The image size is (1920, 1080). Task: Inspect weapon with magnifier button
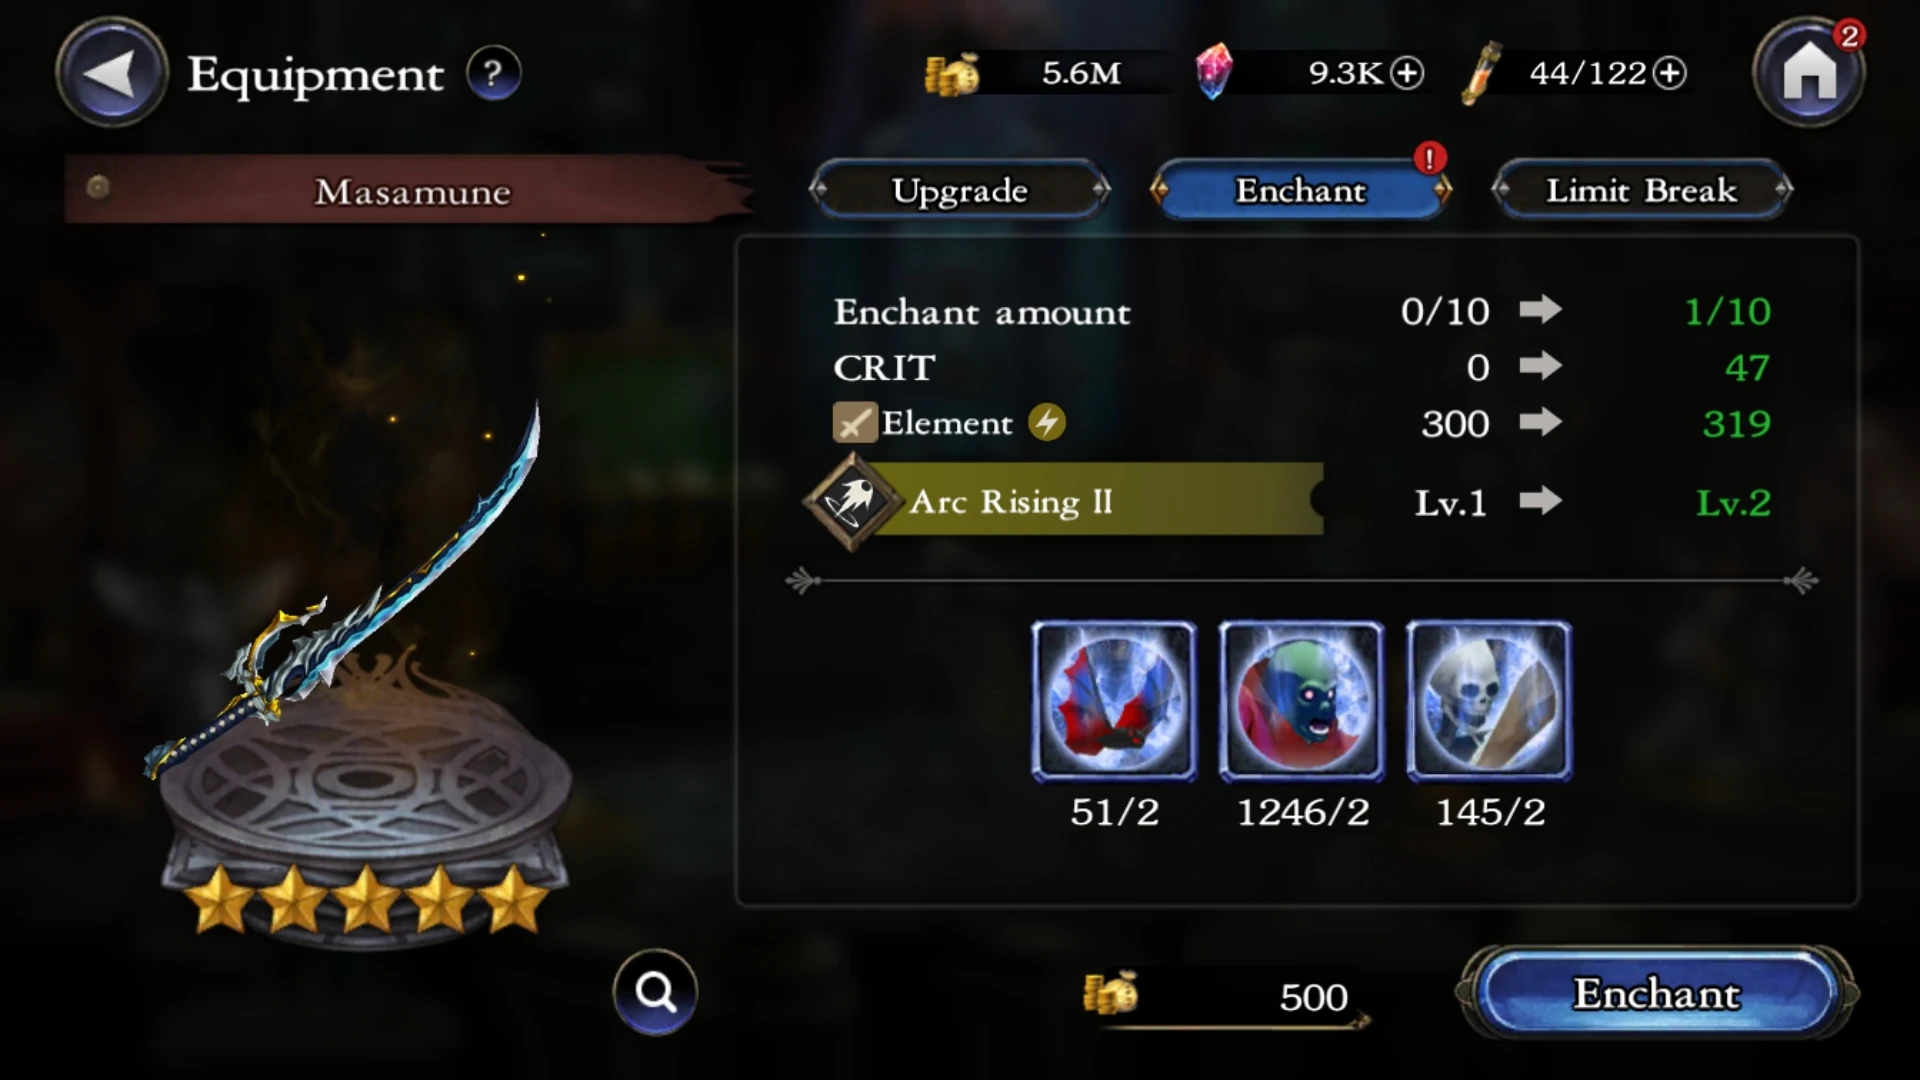pyautogui.click(x=655, y=991)
